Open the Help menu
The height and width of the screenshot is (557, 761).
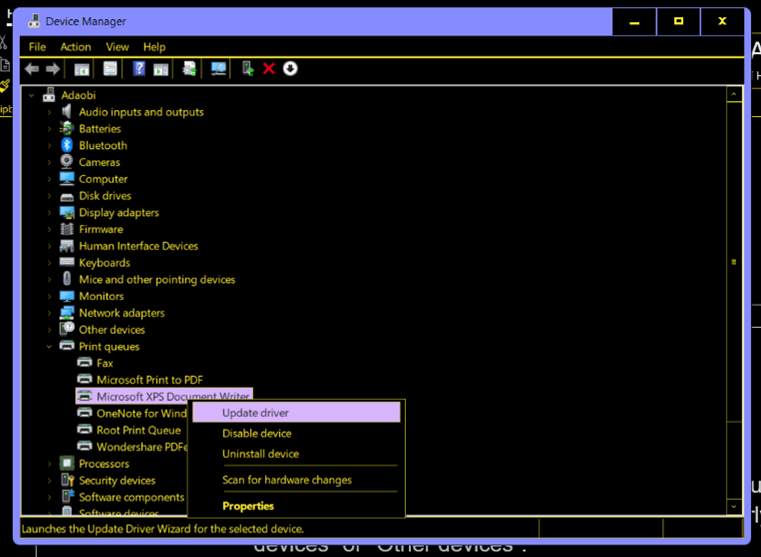coord(154,47)
